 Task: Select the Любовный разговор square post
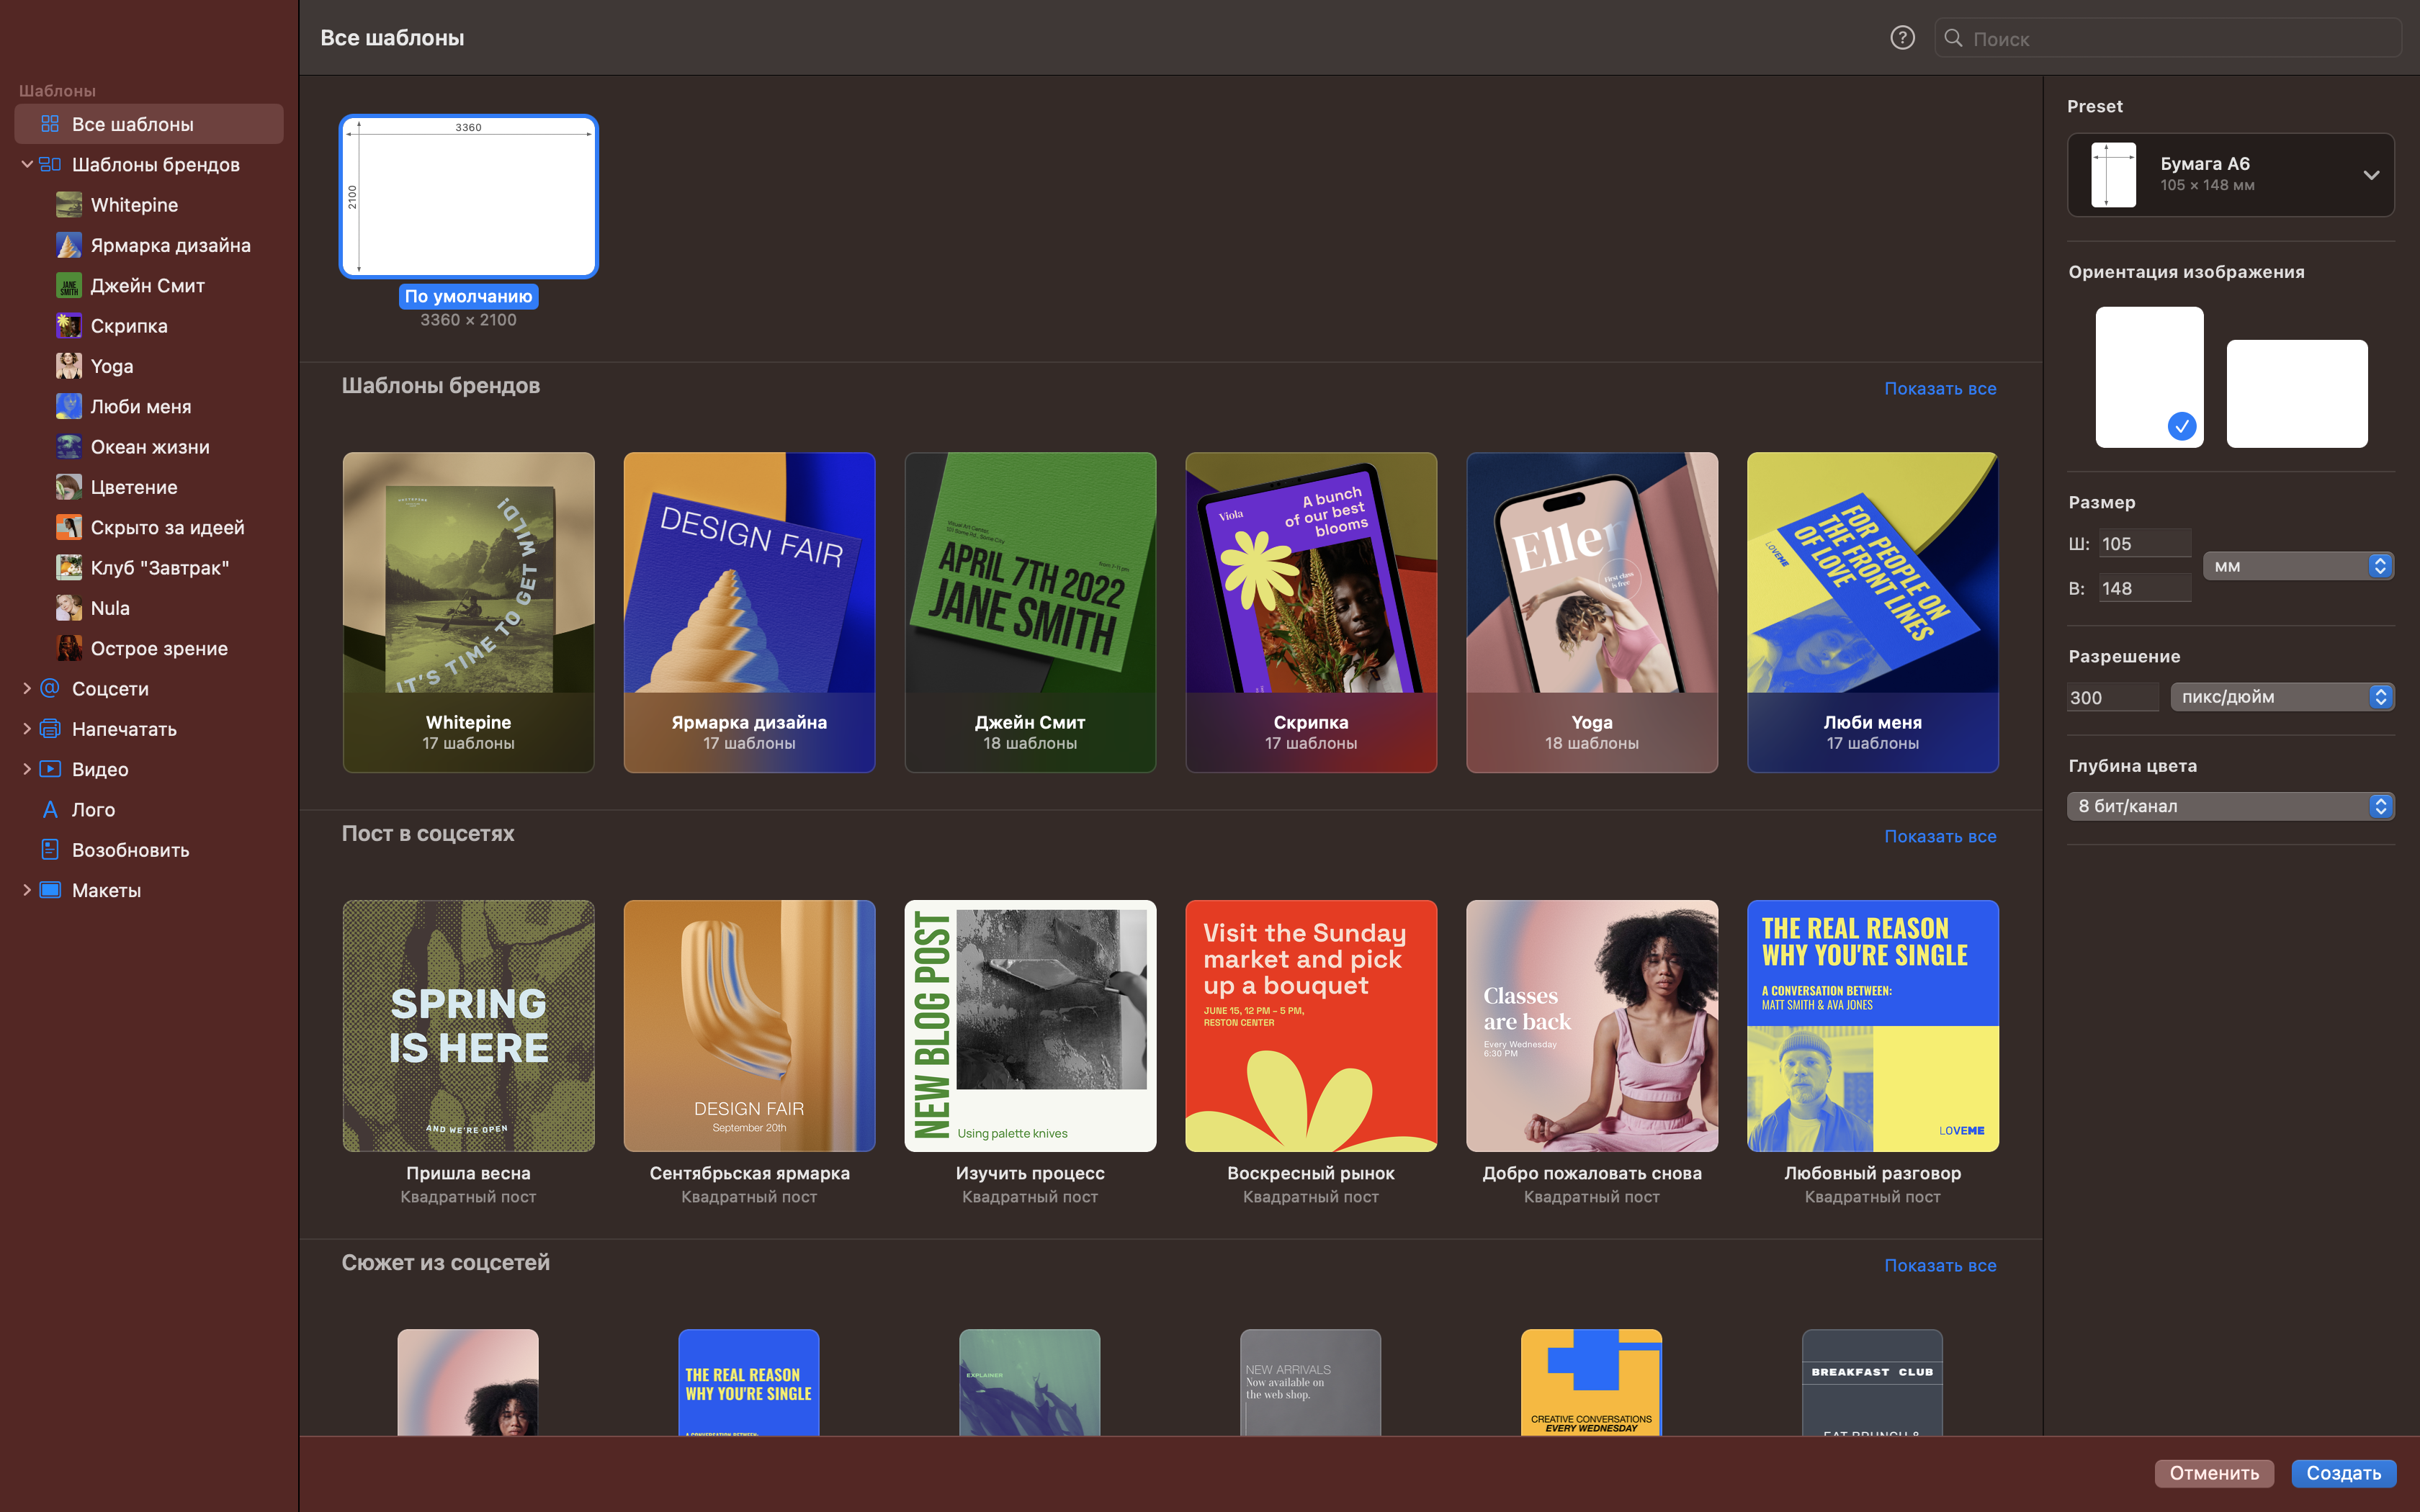click(1872, 1025)
